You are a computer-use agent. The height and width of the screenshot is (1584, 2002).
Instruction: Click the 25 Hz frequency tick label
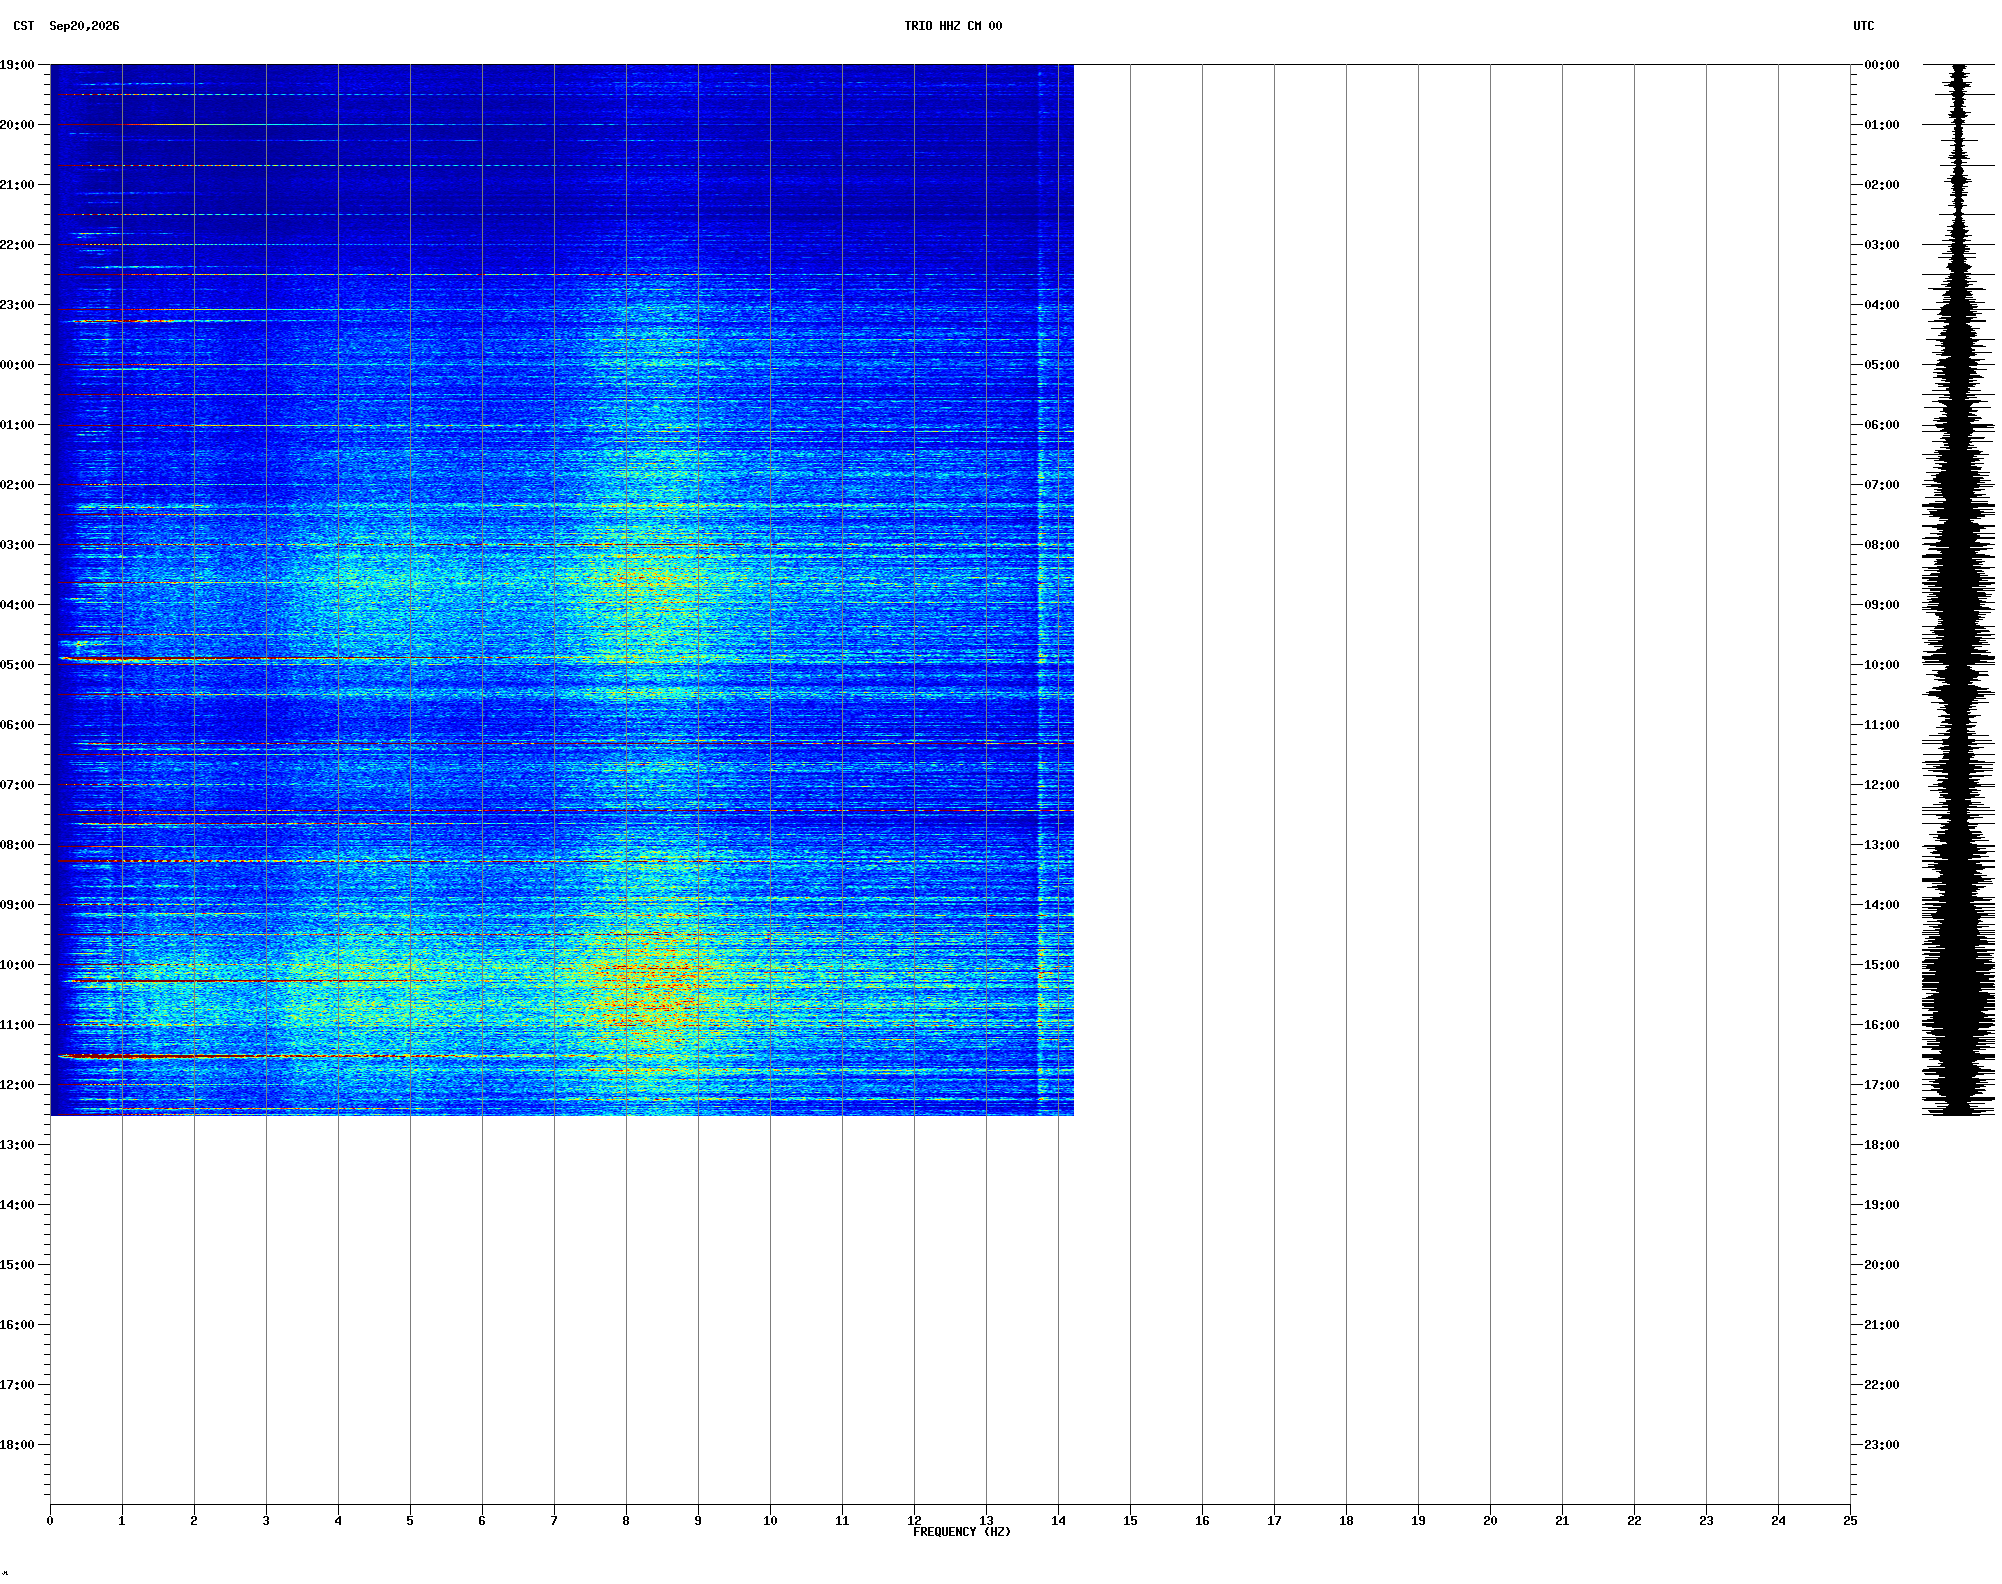pos(1850,1521)
